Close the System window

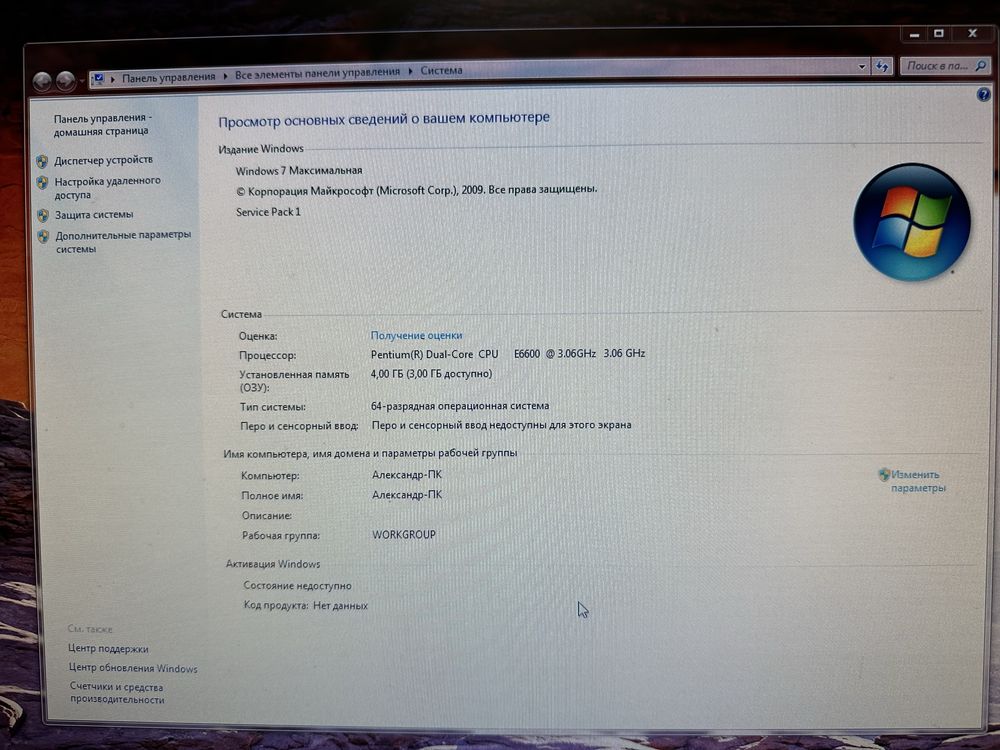(972, 33)
